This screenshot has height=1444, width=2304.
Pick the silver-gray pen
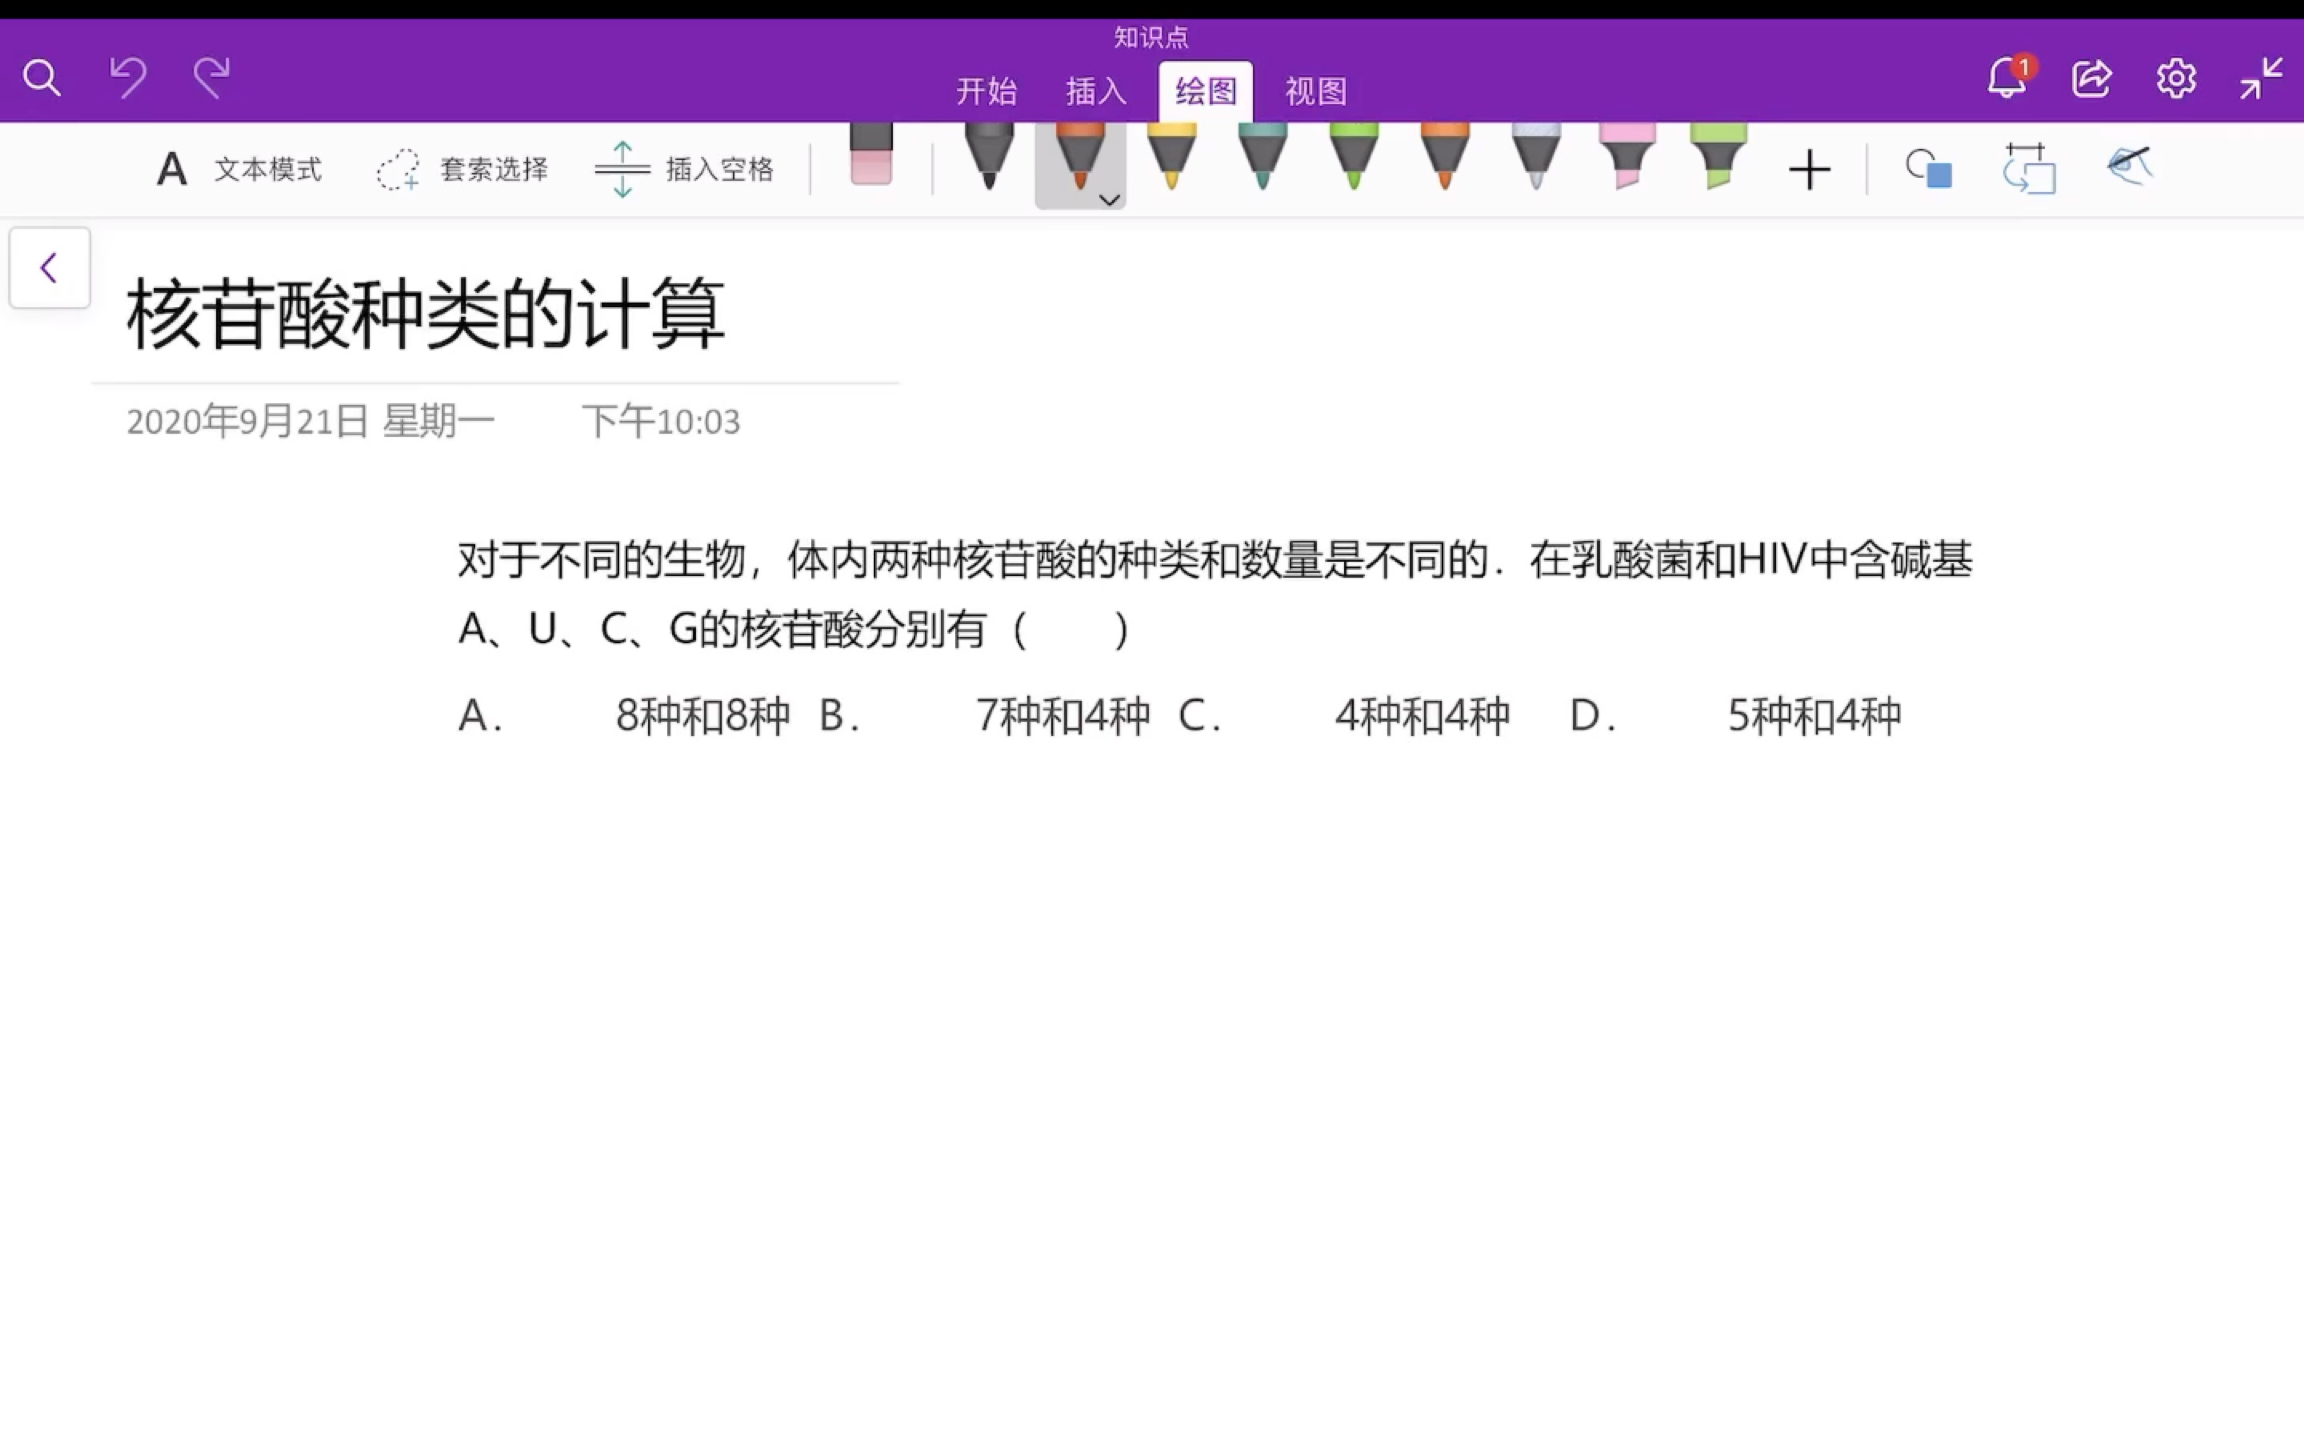pos(1536,156)
